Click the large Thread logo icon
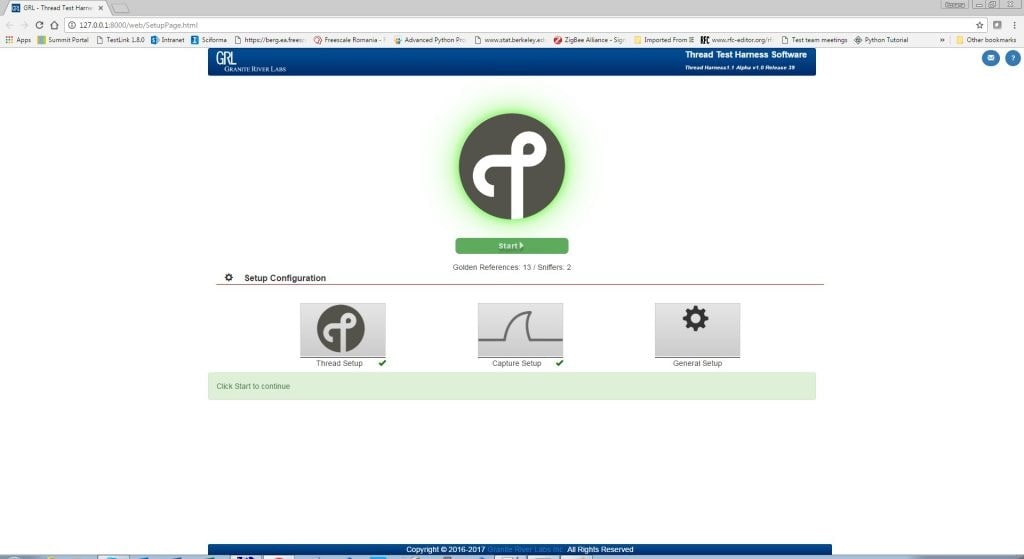1024x559 pixels. 511,166
